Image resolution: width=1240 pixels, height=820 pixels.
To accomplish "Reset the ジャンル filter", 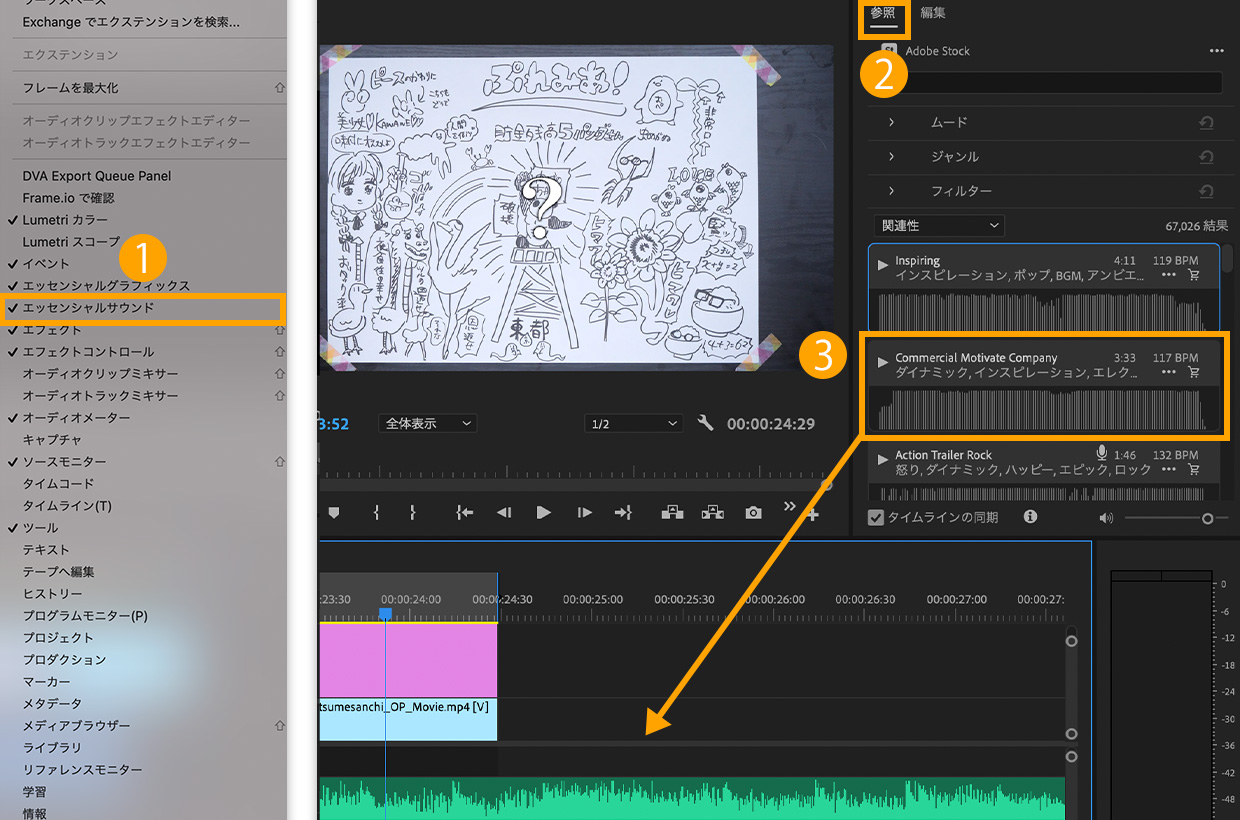I will point(1206,157).
